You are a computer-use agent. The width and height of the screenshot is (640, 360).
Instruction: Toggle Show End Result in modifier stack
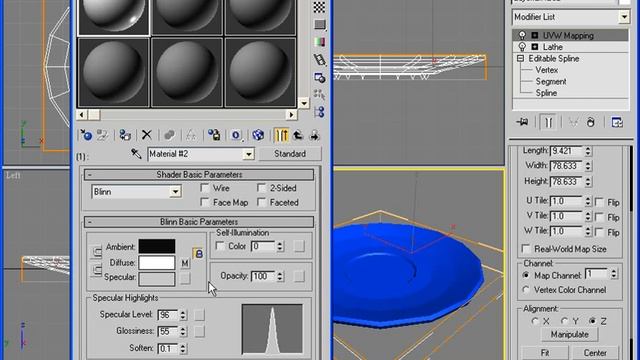548,122
